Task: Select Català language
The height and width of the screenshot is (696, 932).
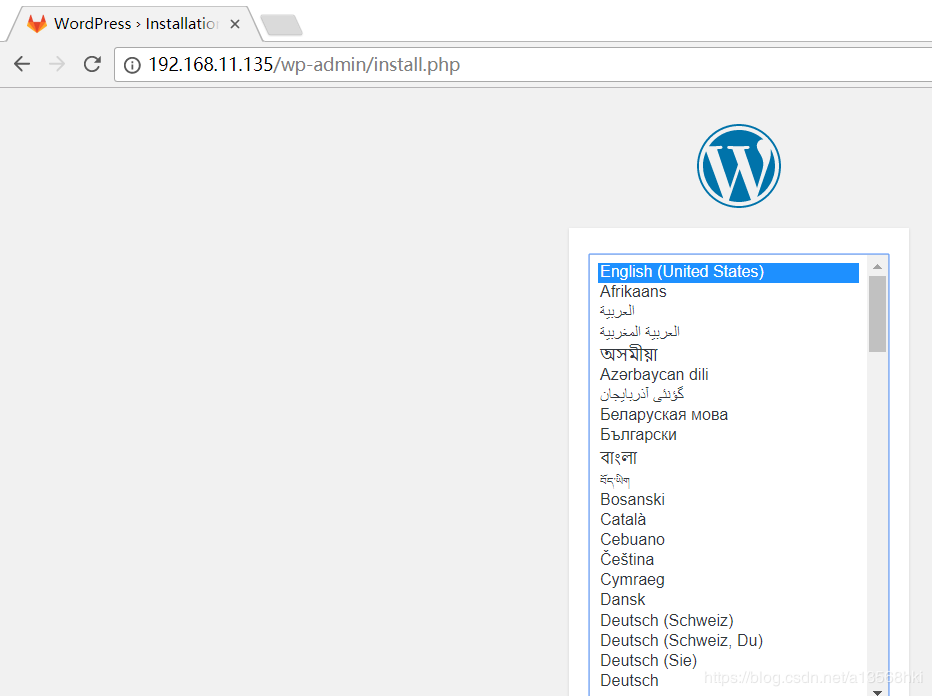Action: pos(728,519)
